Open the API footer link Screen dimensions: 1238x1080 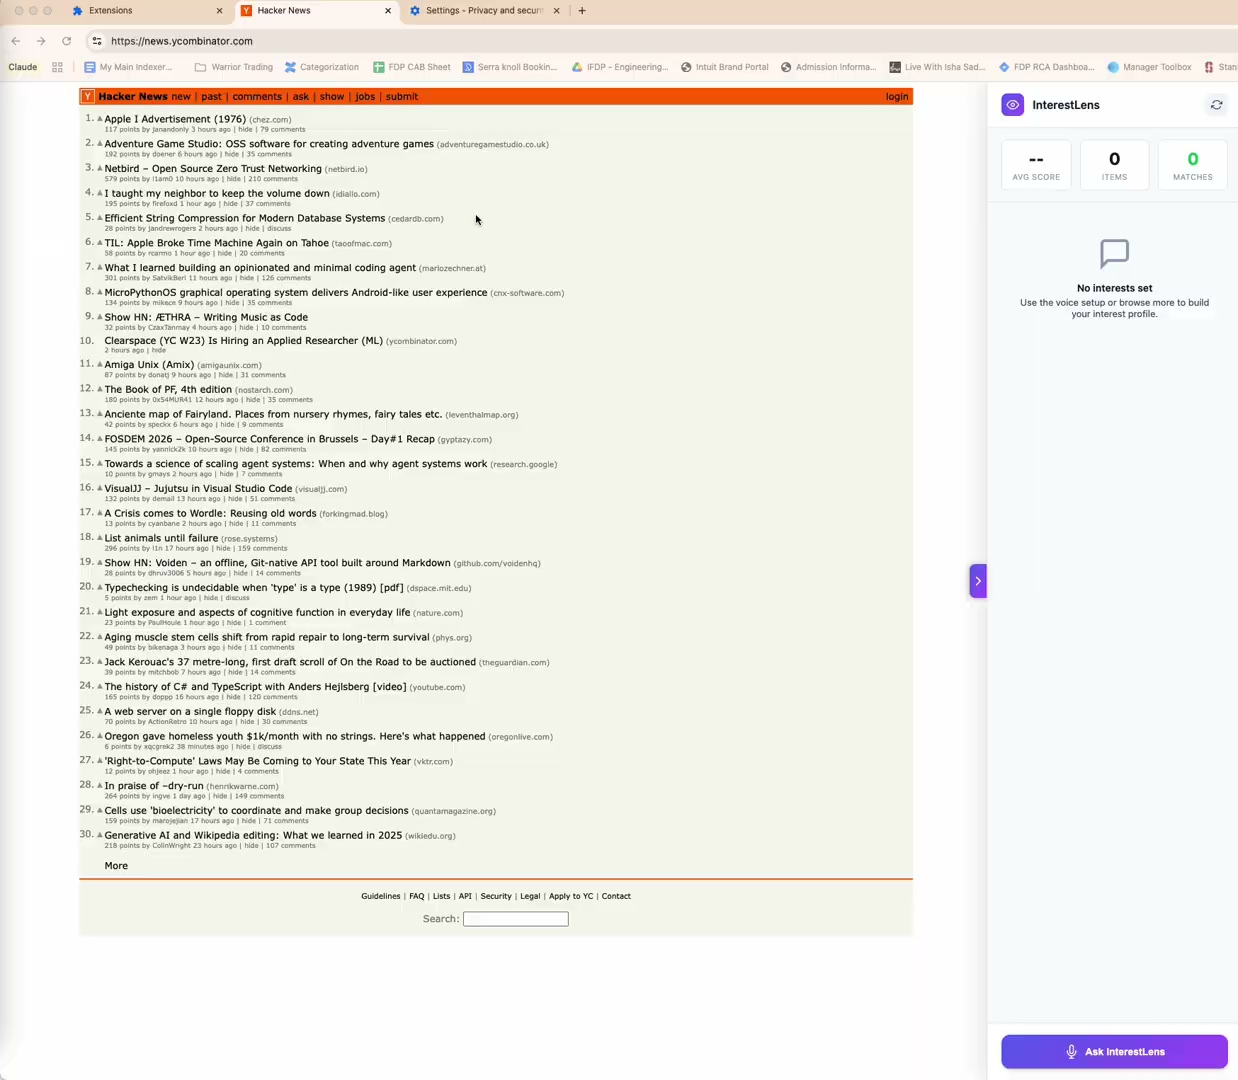[x=465, y=896]
